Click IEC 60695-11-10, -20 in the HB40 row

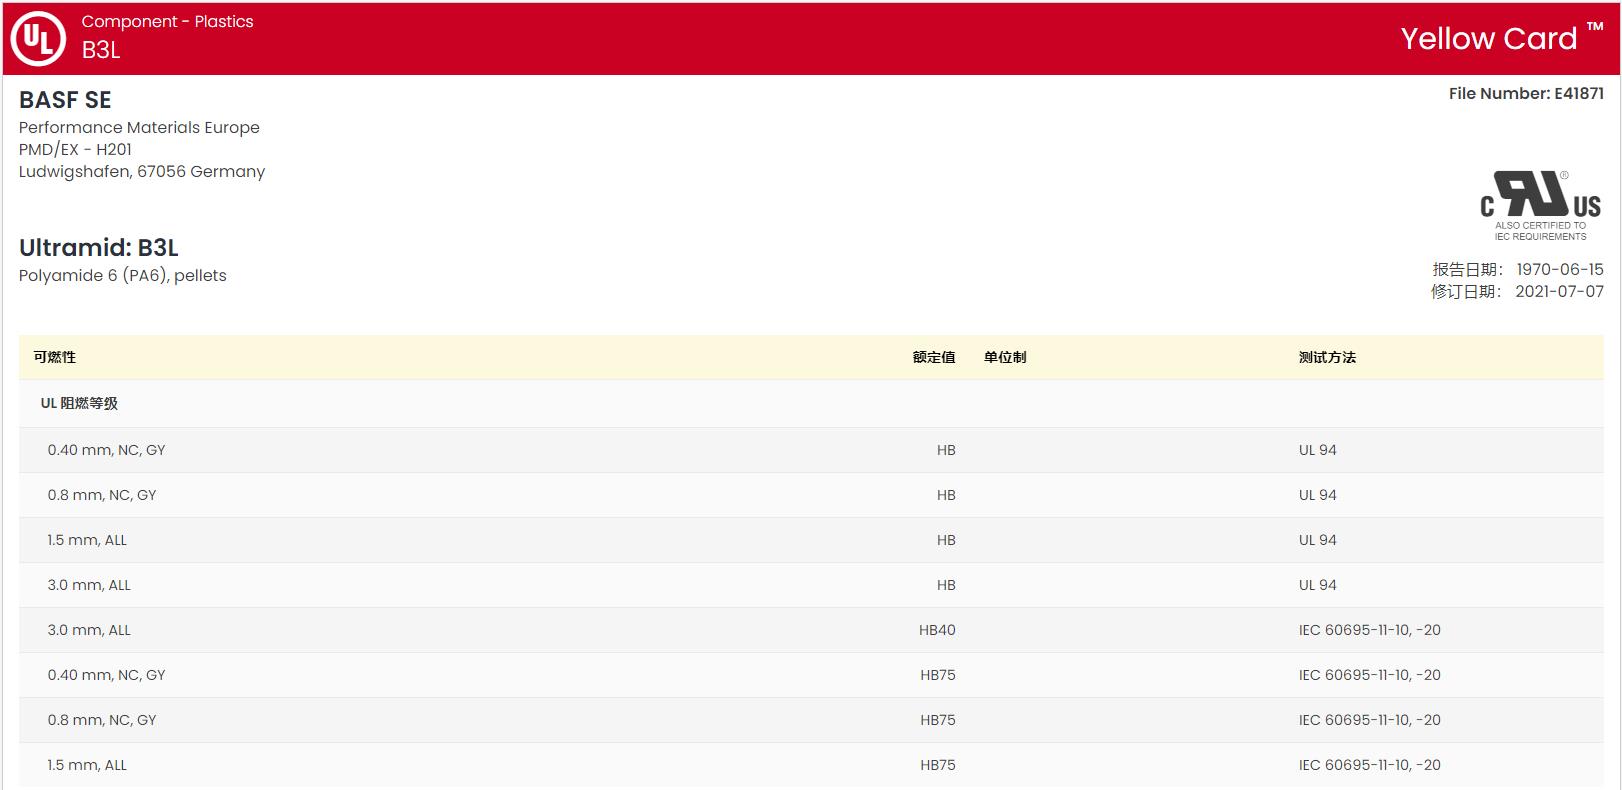pyautogui.click(x=1369, y=630)
